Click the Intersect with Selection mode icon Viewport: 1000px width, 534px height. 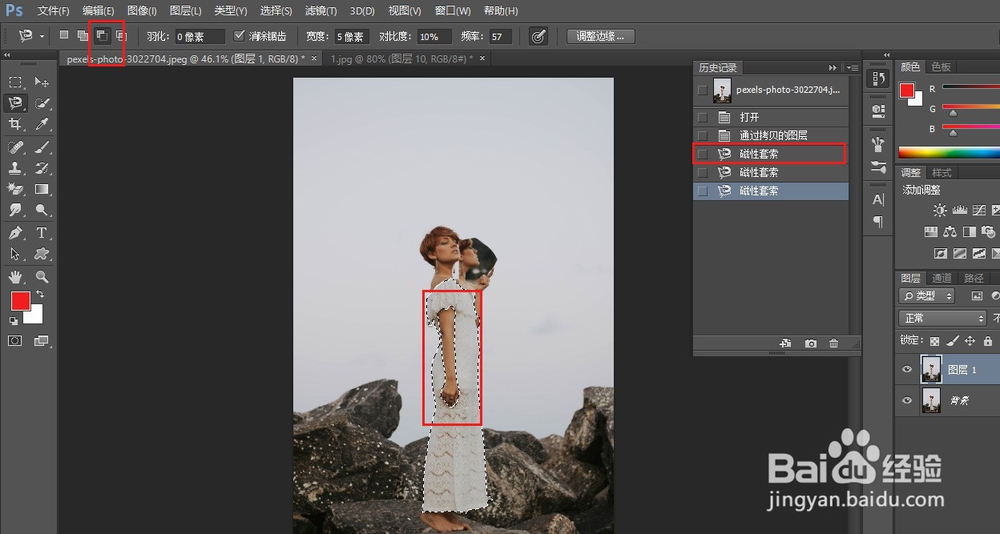[121, 36]
